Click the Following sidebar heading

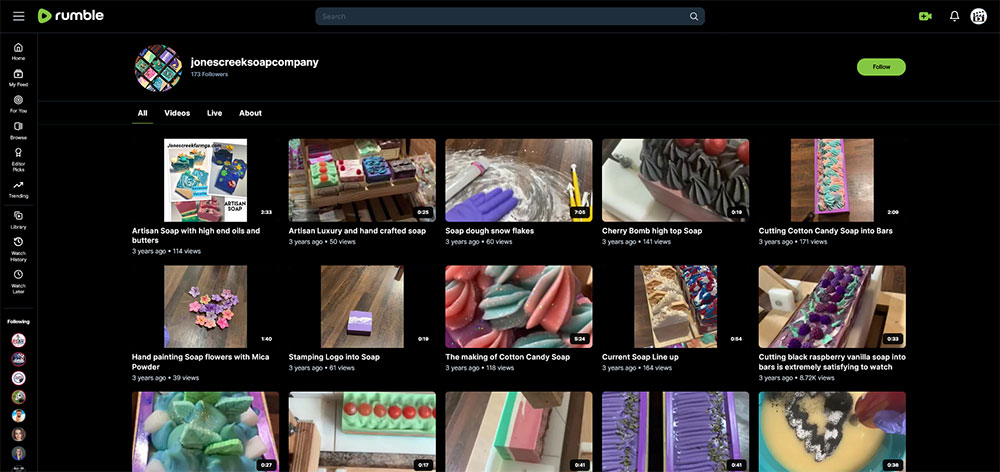click(18, 321)
